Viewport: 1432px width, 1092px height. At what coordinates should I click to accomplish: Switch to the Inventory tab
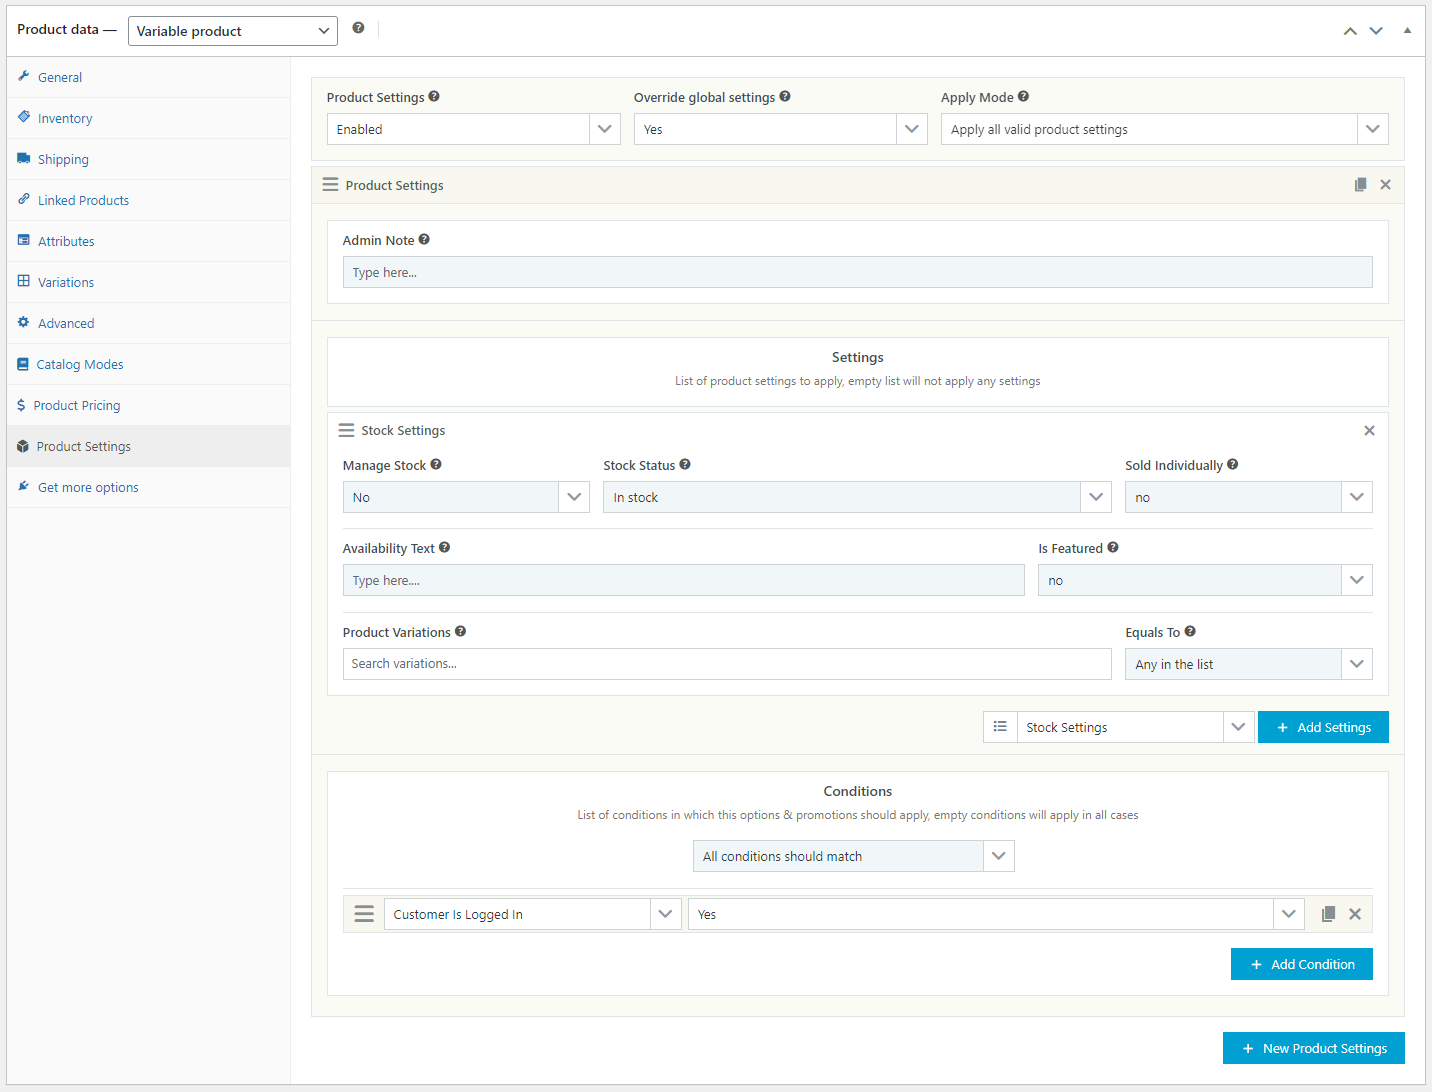(63, 117)
